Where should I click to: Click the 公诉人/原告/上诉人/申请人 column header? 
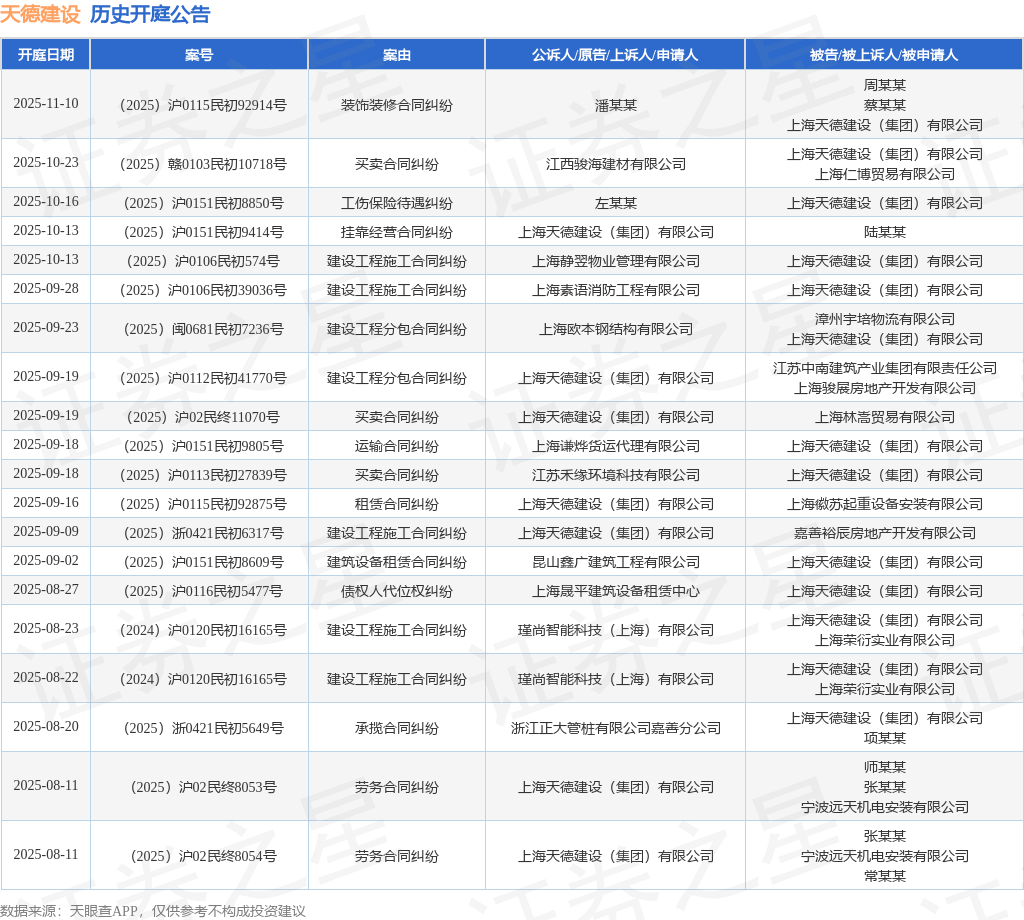pos(615,55)
